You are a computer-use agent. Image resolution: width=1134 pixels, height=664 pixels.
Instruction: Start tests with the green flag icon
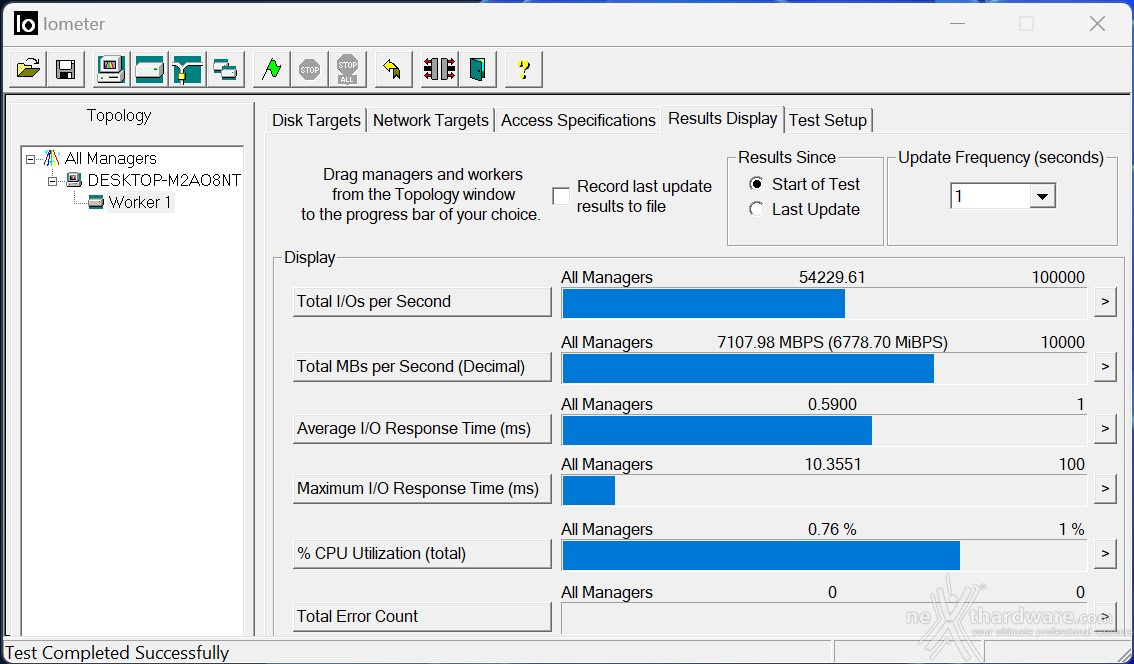272,69
